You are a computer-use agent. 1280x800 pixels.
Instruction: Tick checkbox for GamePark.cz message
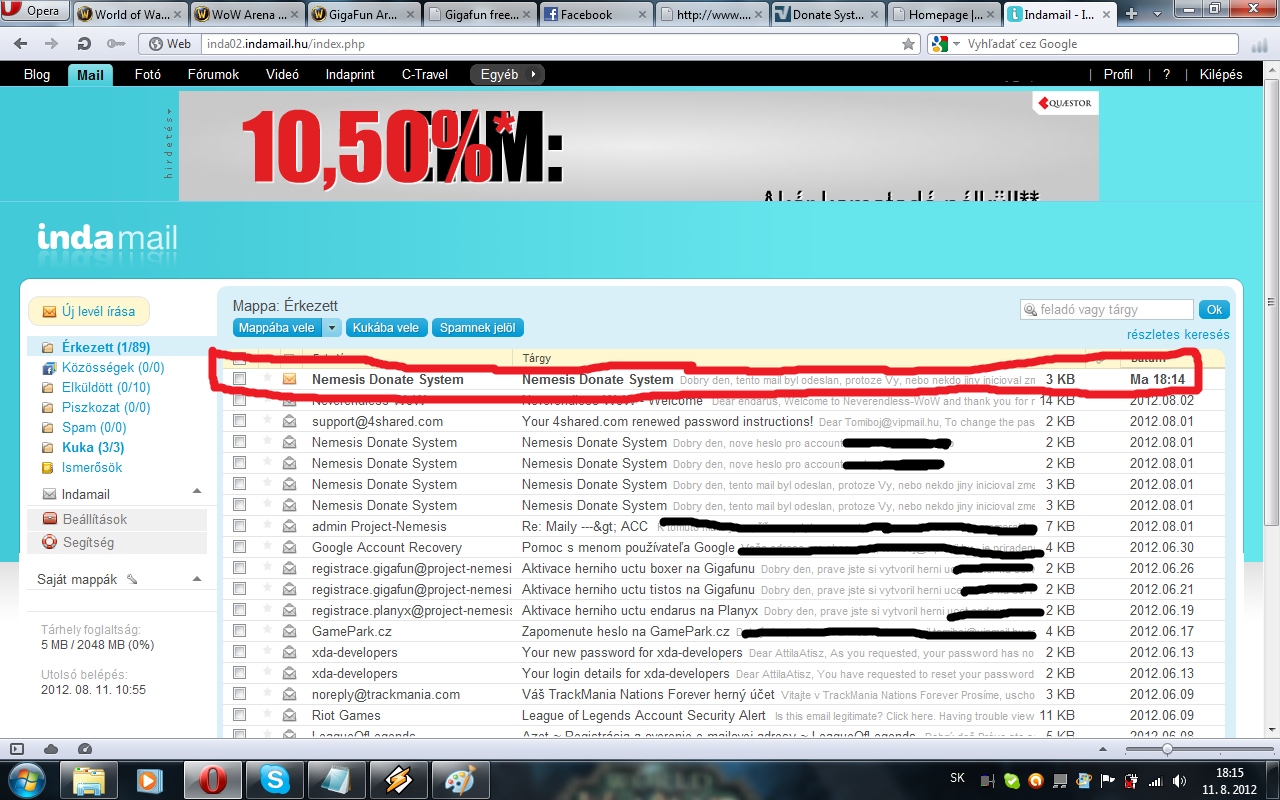(239, 631)
